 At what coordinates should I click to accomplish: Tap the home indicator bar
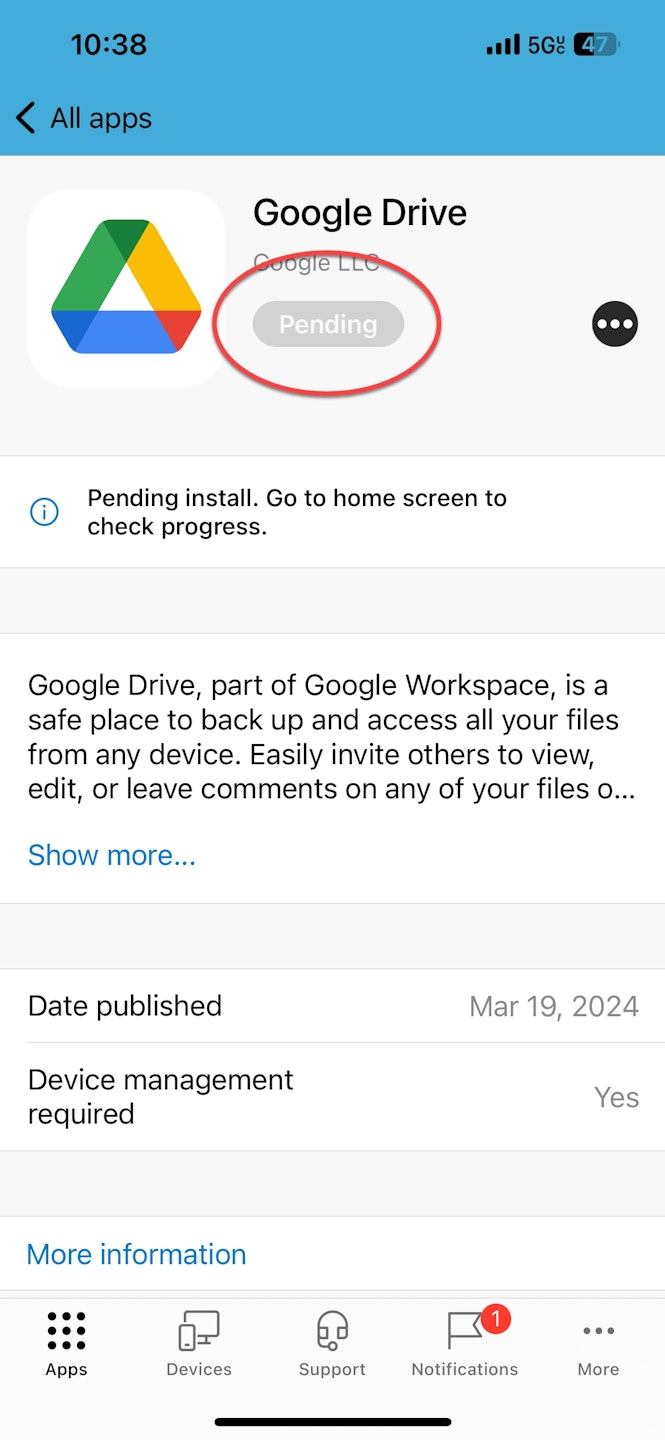332,1421
